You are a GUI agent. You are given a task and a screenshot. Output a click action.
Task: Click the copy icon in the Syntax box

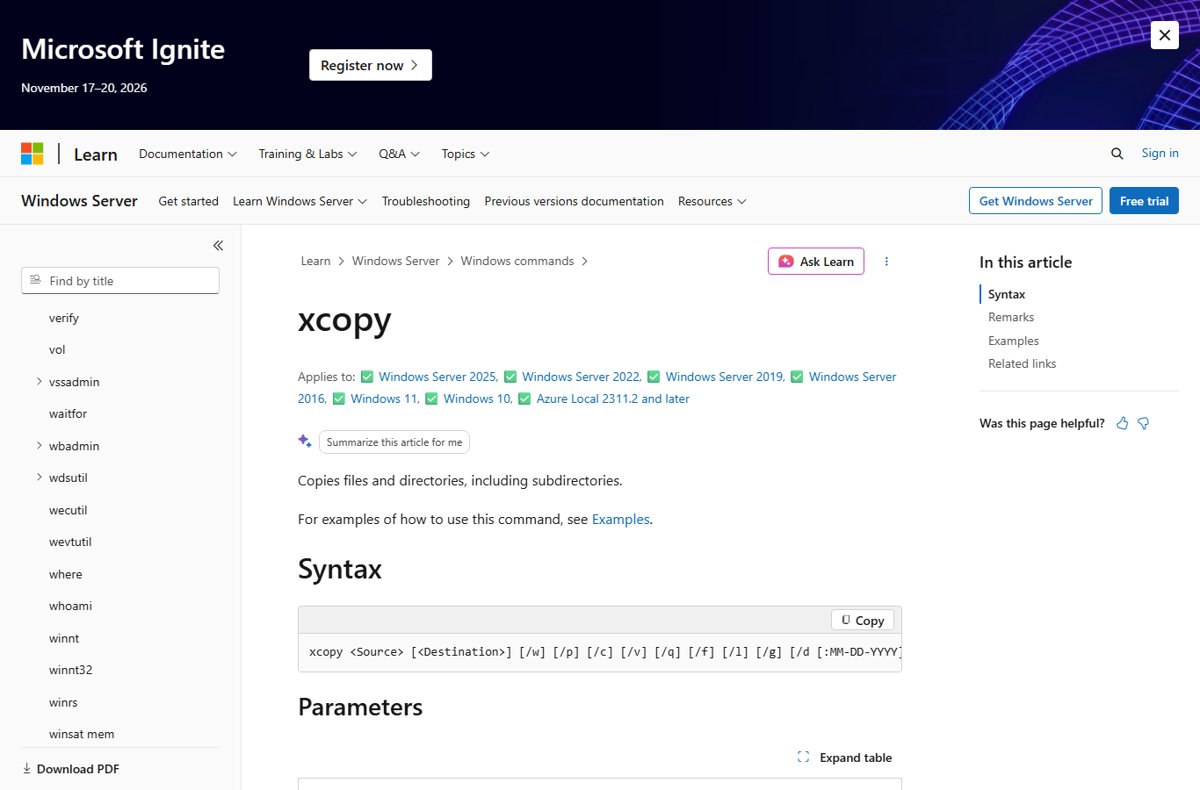846,620
